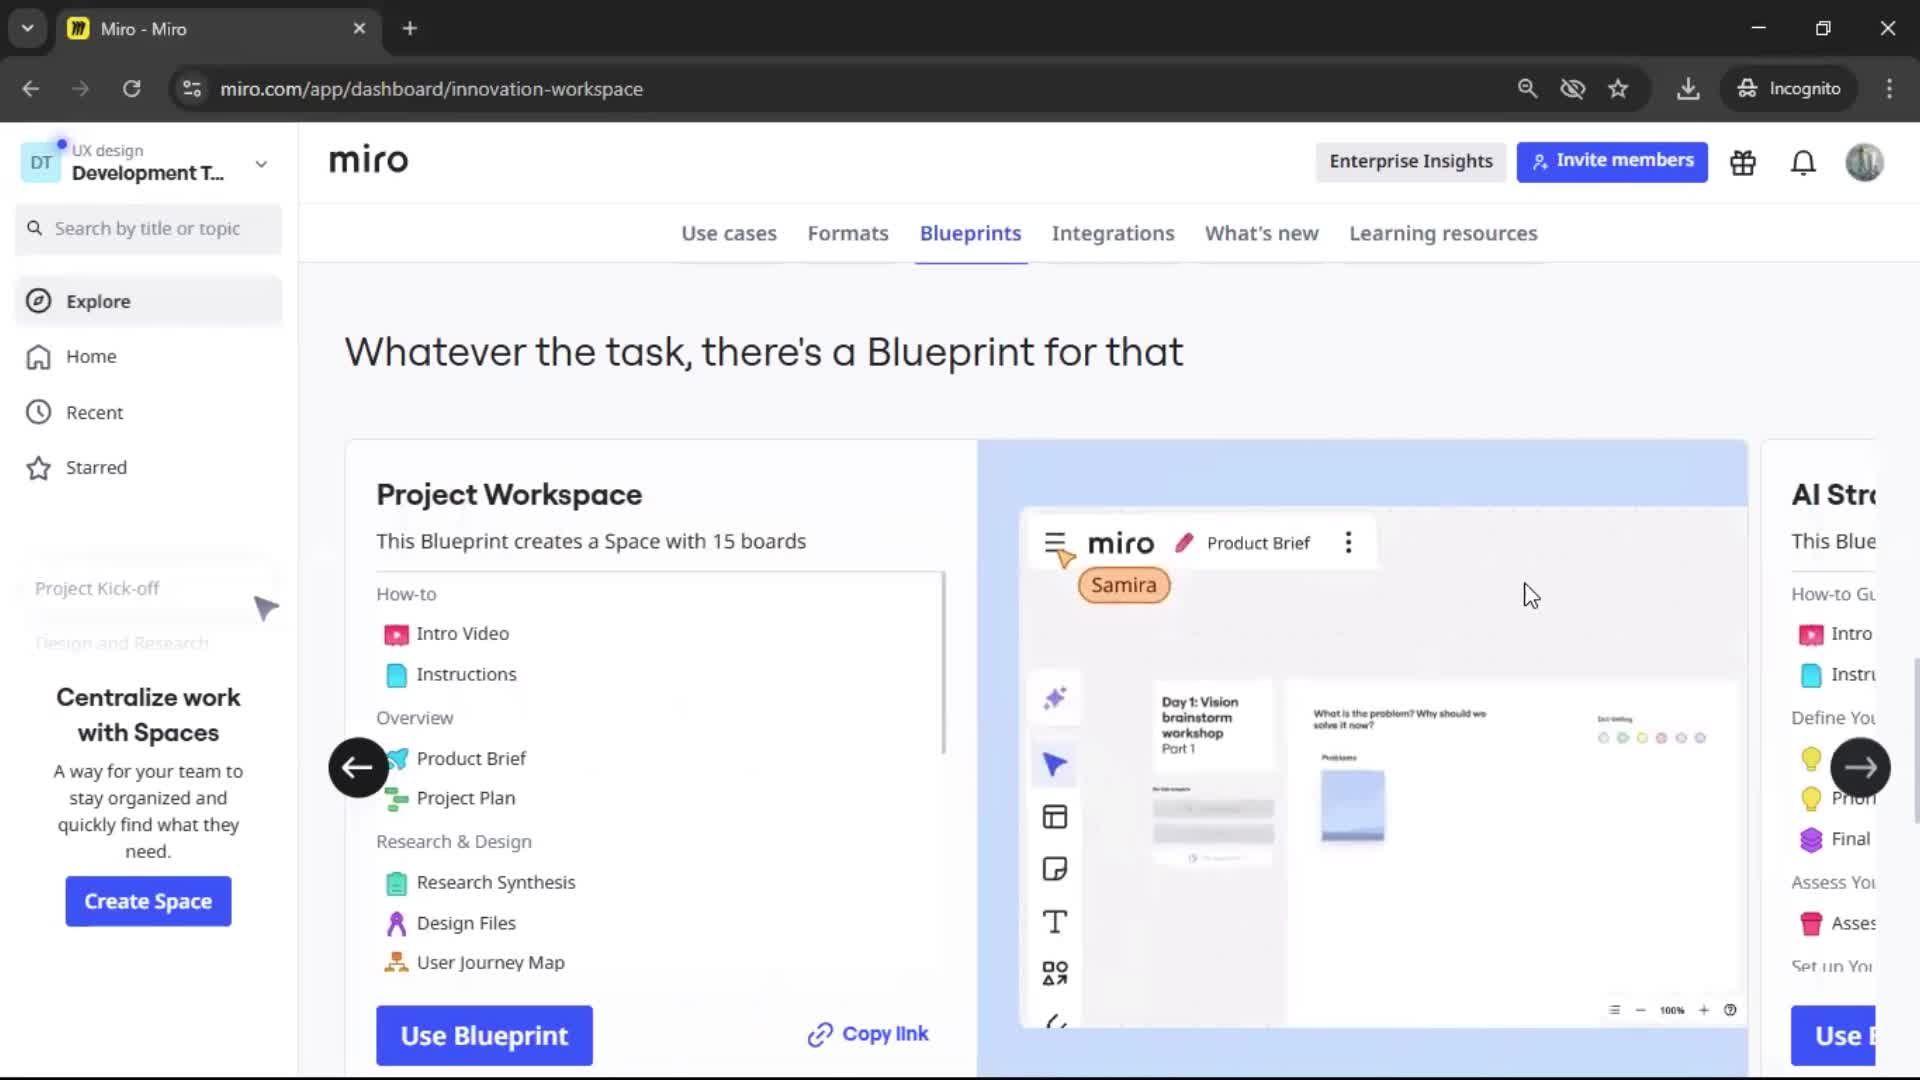Click the Starred star icon
The height and width of the screenshot is (1080, 1920).
coord(38,468)
